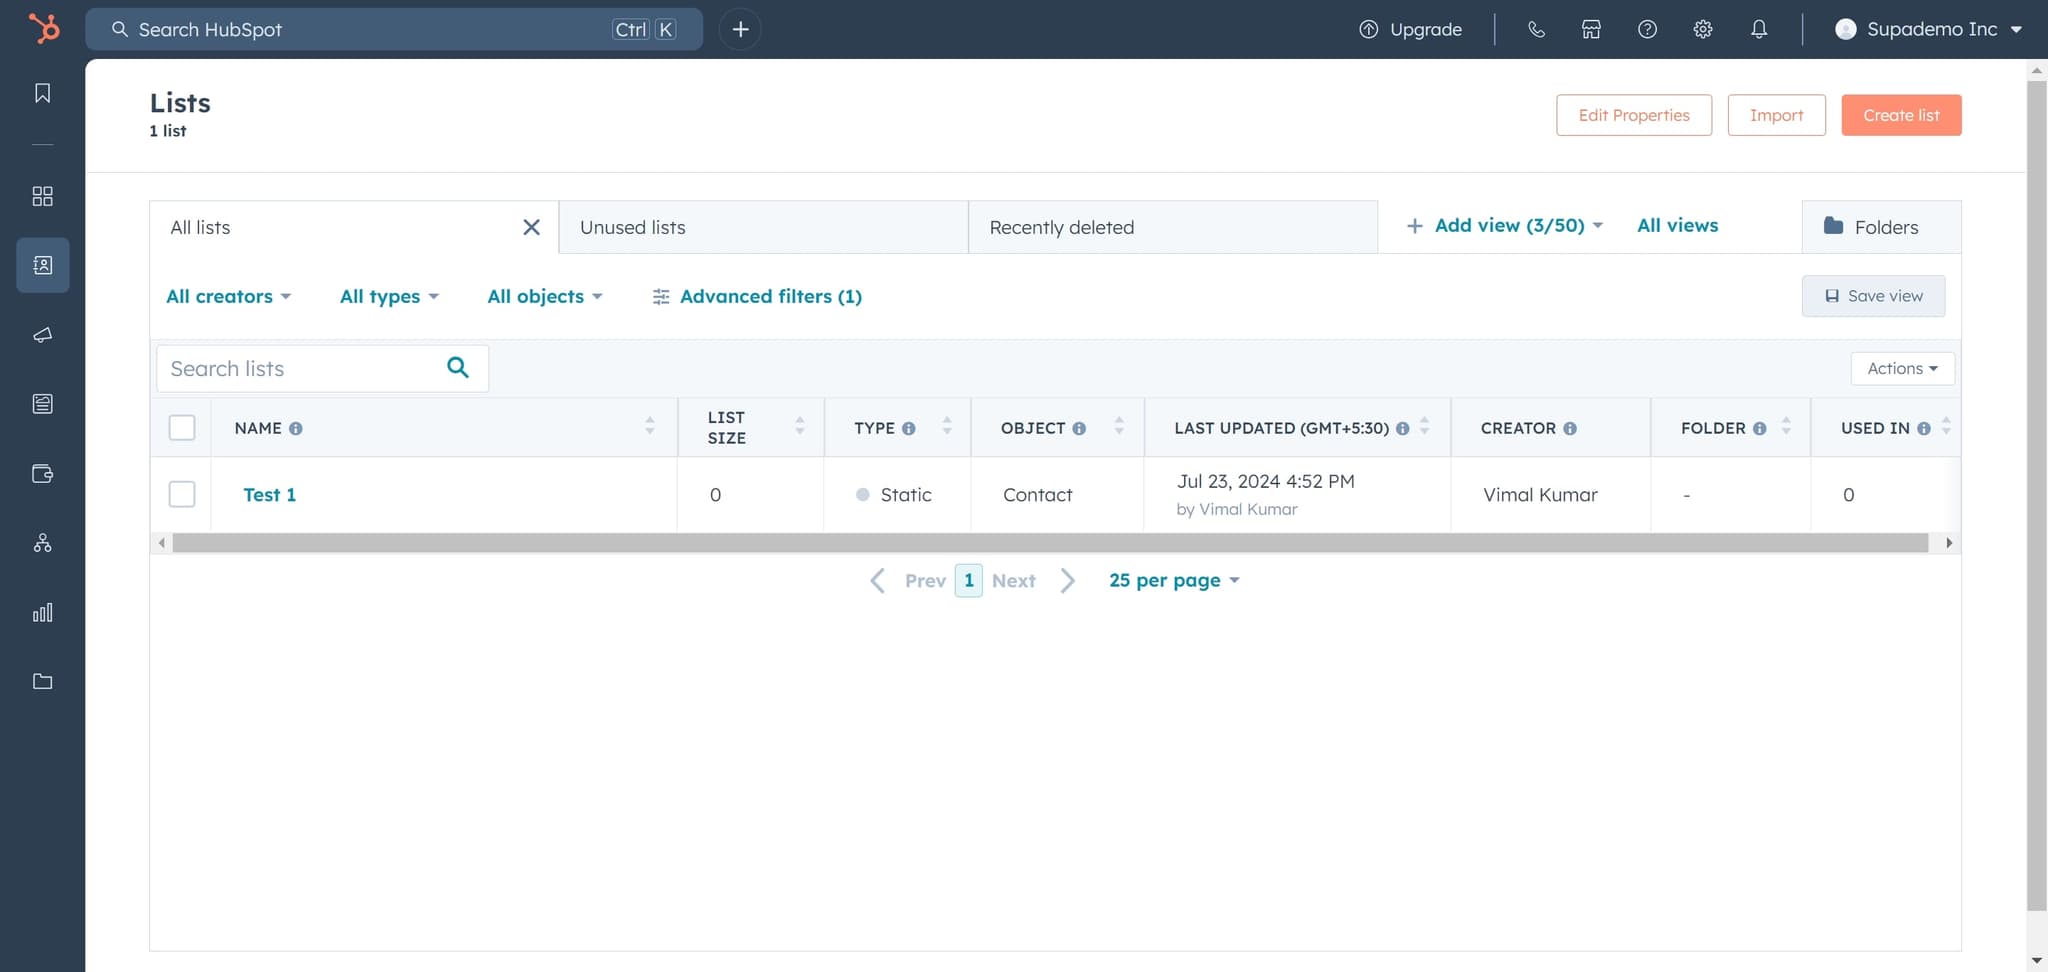The image size is (2048, 972).
Task: Open the Marketplace storefront icon
Action: point(1590,29)
